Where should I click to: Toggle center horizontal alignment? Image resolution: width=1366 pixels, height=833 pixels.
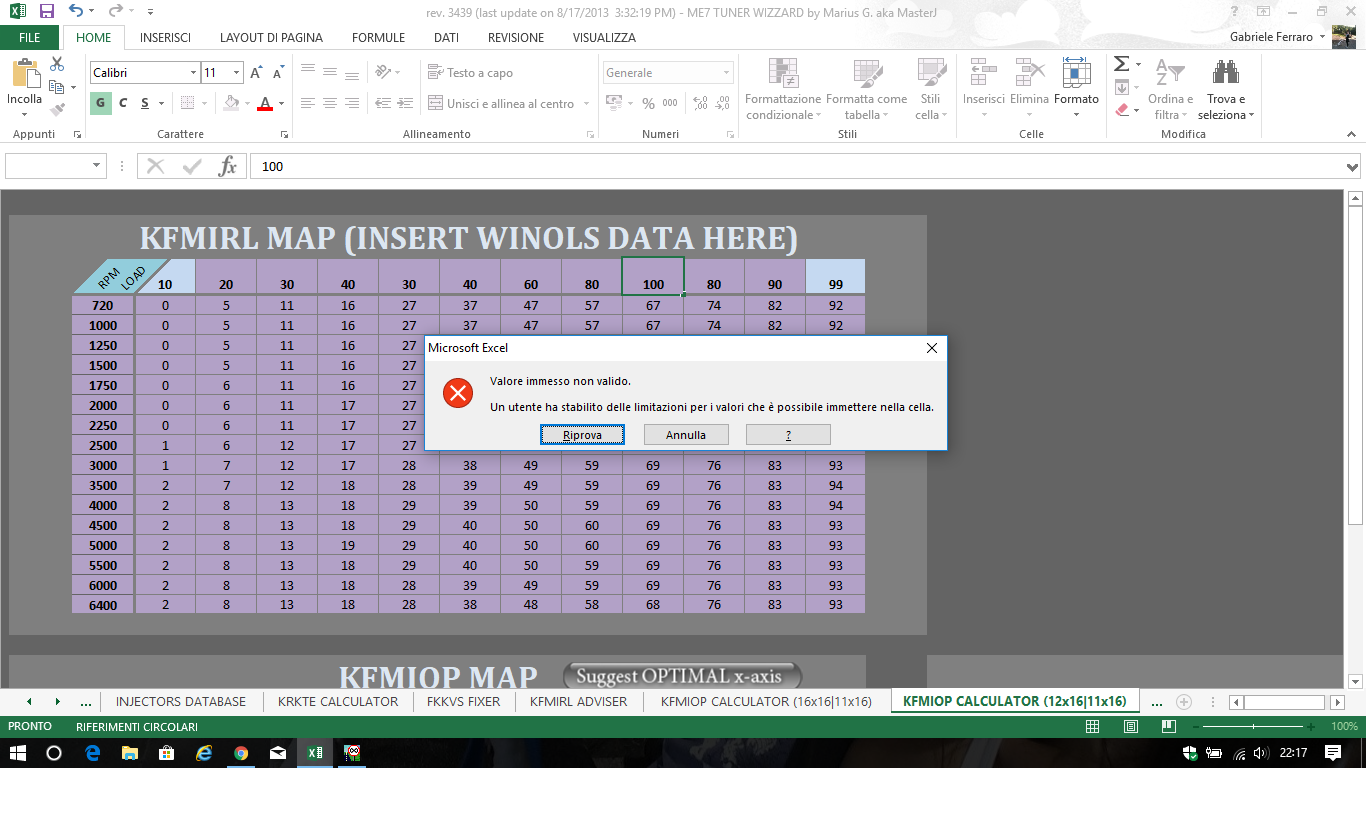pos(330,103)
